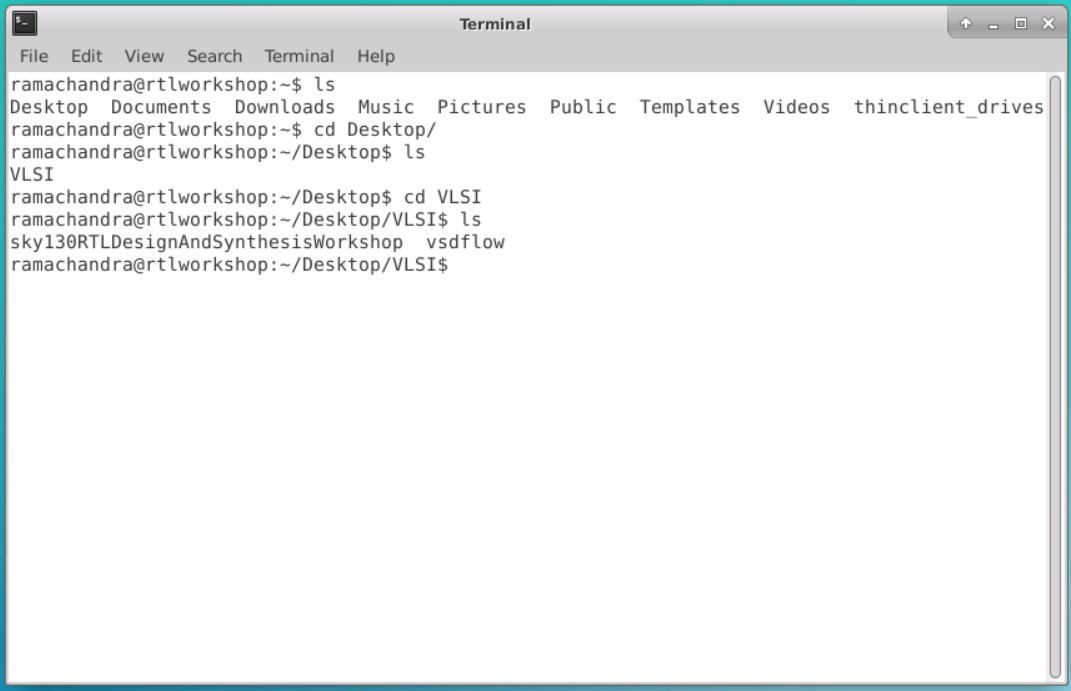Place cursor at the active shell prompt line
The width and height of the screenshot is (1071, 691).
[x=460, y=263]
